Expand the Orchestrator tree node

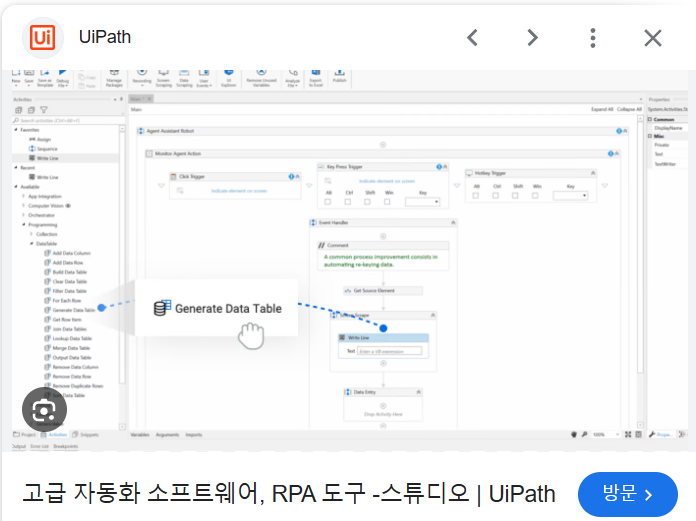click(24, 215)
